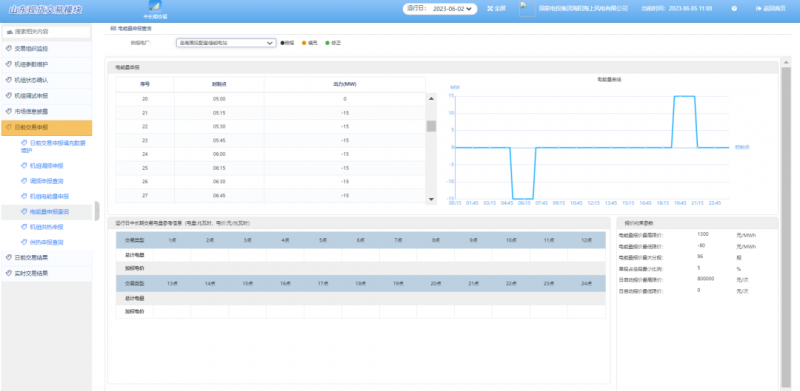Click the tag icon beside 交易组织监控
Screen dimensions: 800x391
point(8,49)
